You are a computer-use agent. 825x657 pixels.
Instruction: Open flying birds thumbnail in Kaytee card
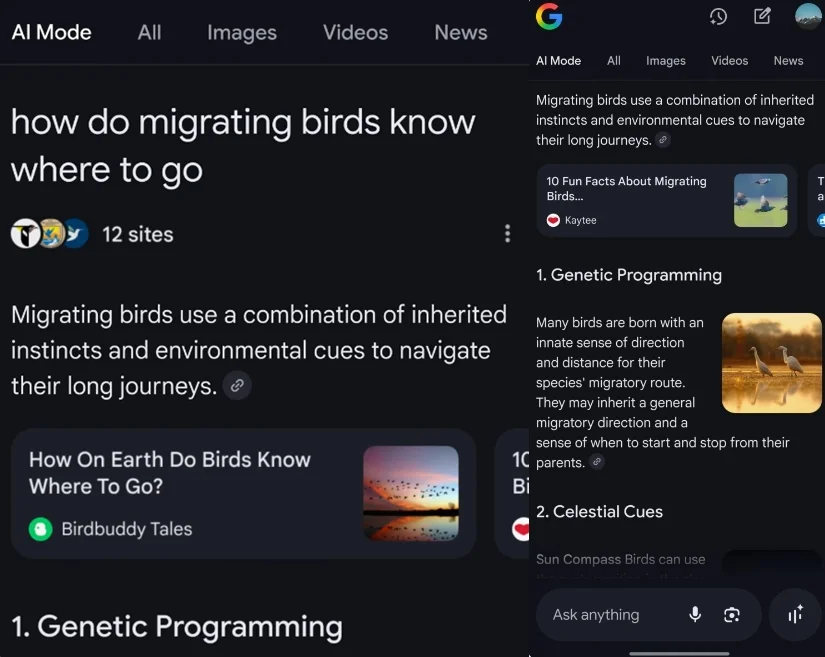click(x=760, y=200)
